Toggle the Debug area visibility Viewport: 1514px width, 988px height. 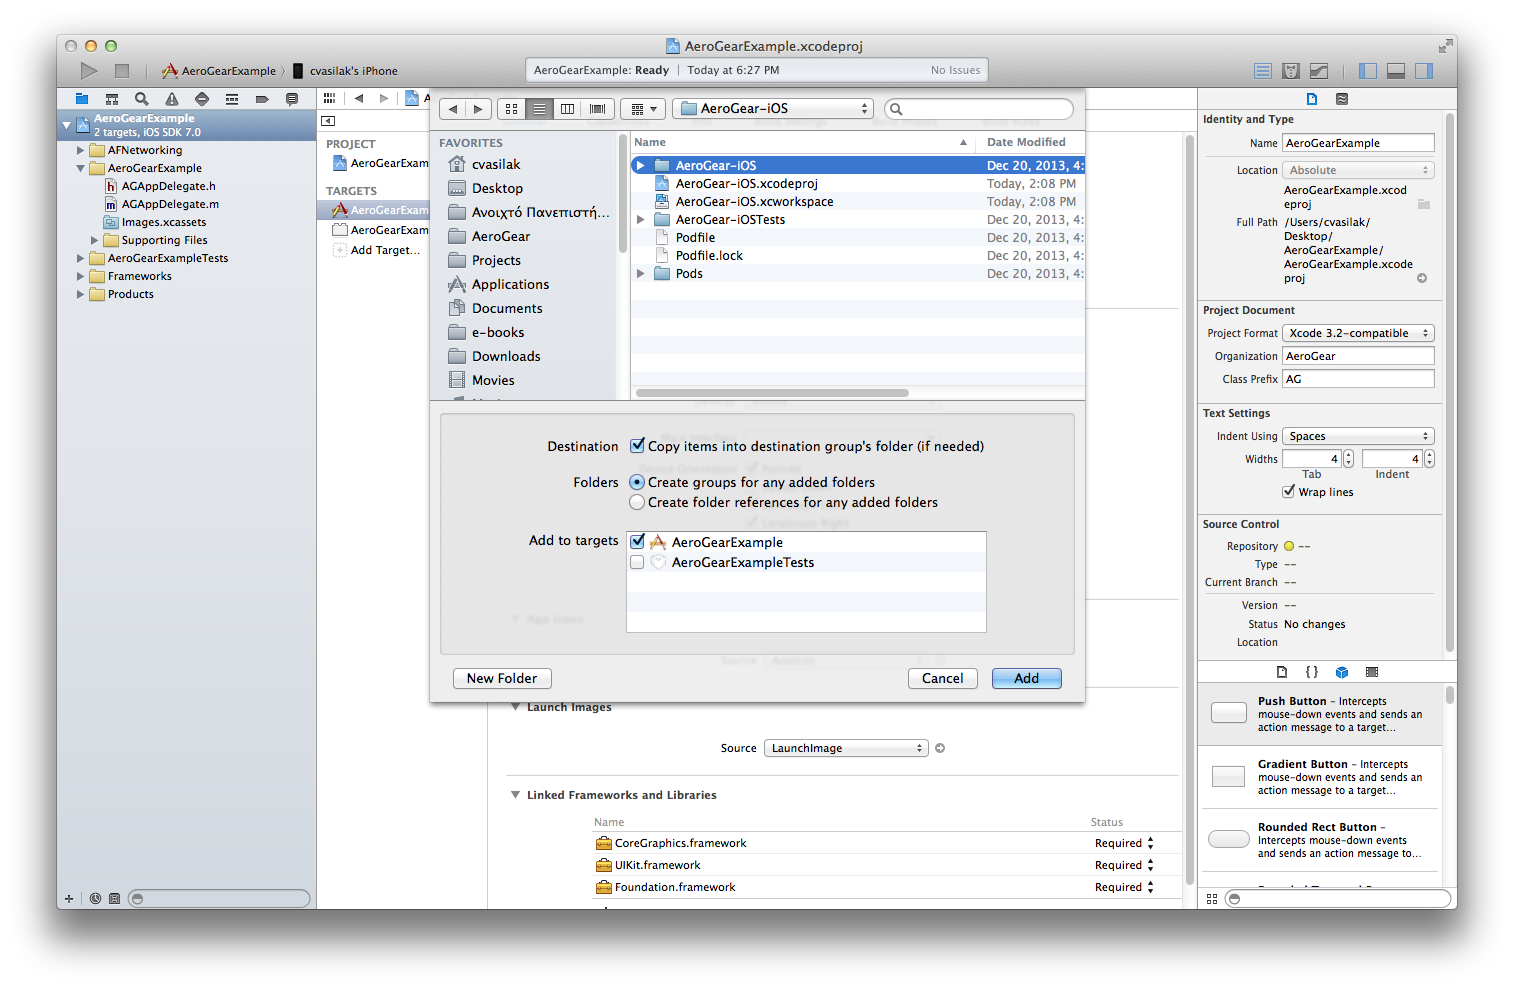(x=1396, y=71)
